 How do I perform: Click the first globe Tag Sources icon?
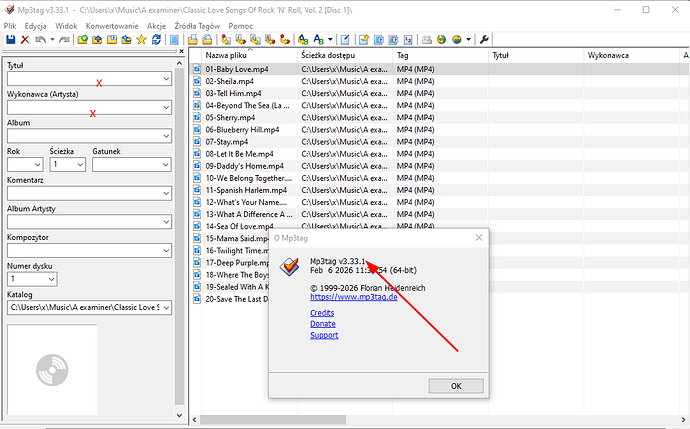click(441, 40)
